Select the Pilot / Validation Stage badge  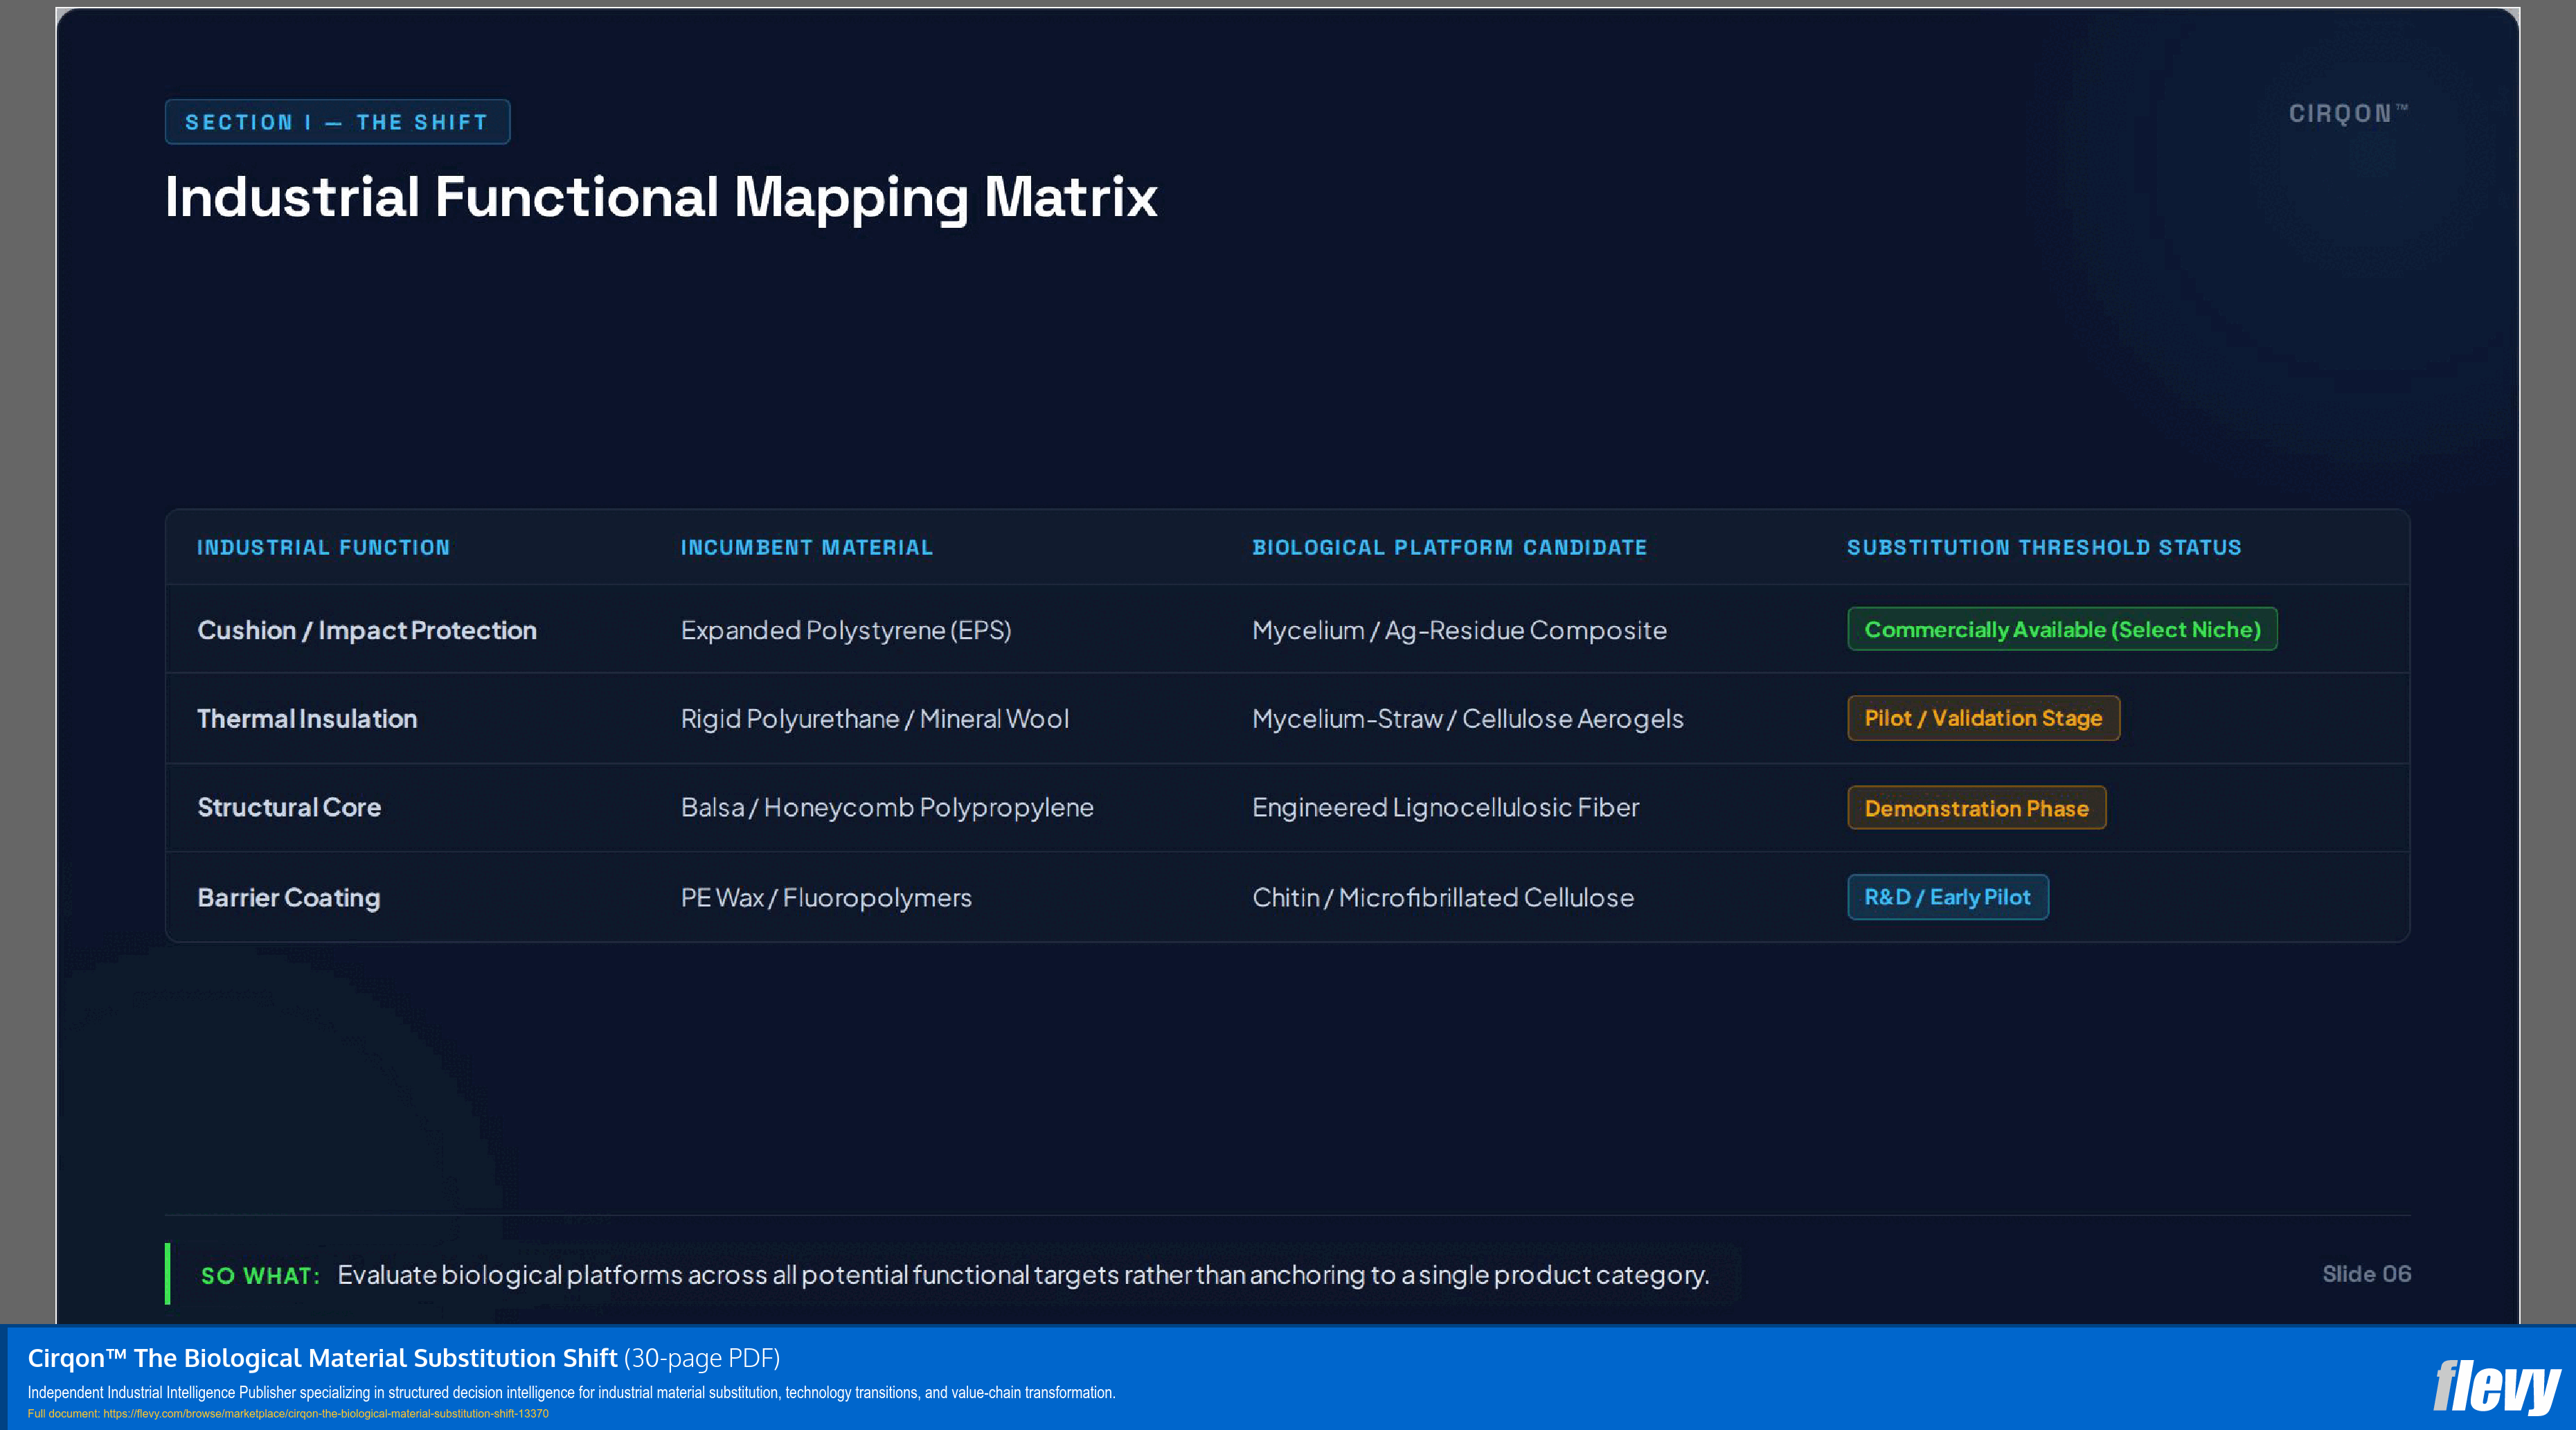point(1983,718)
